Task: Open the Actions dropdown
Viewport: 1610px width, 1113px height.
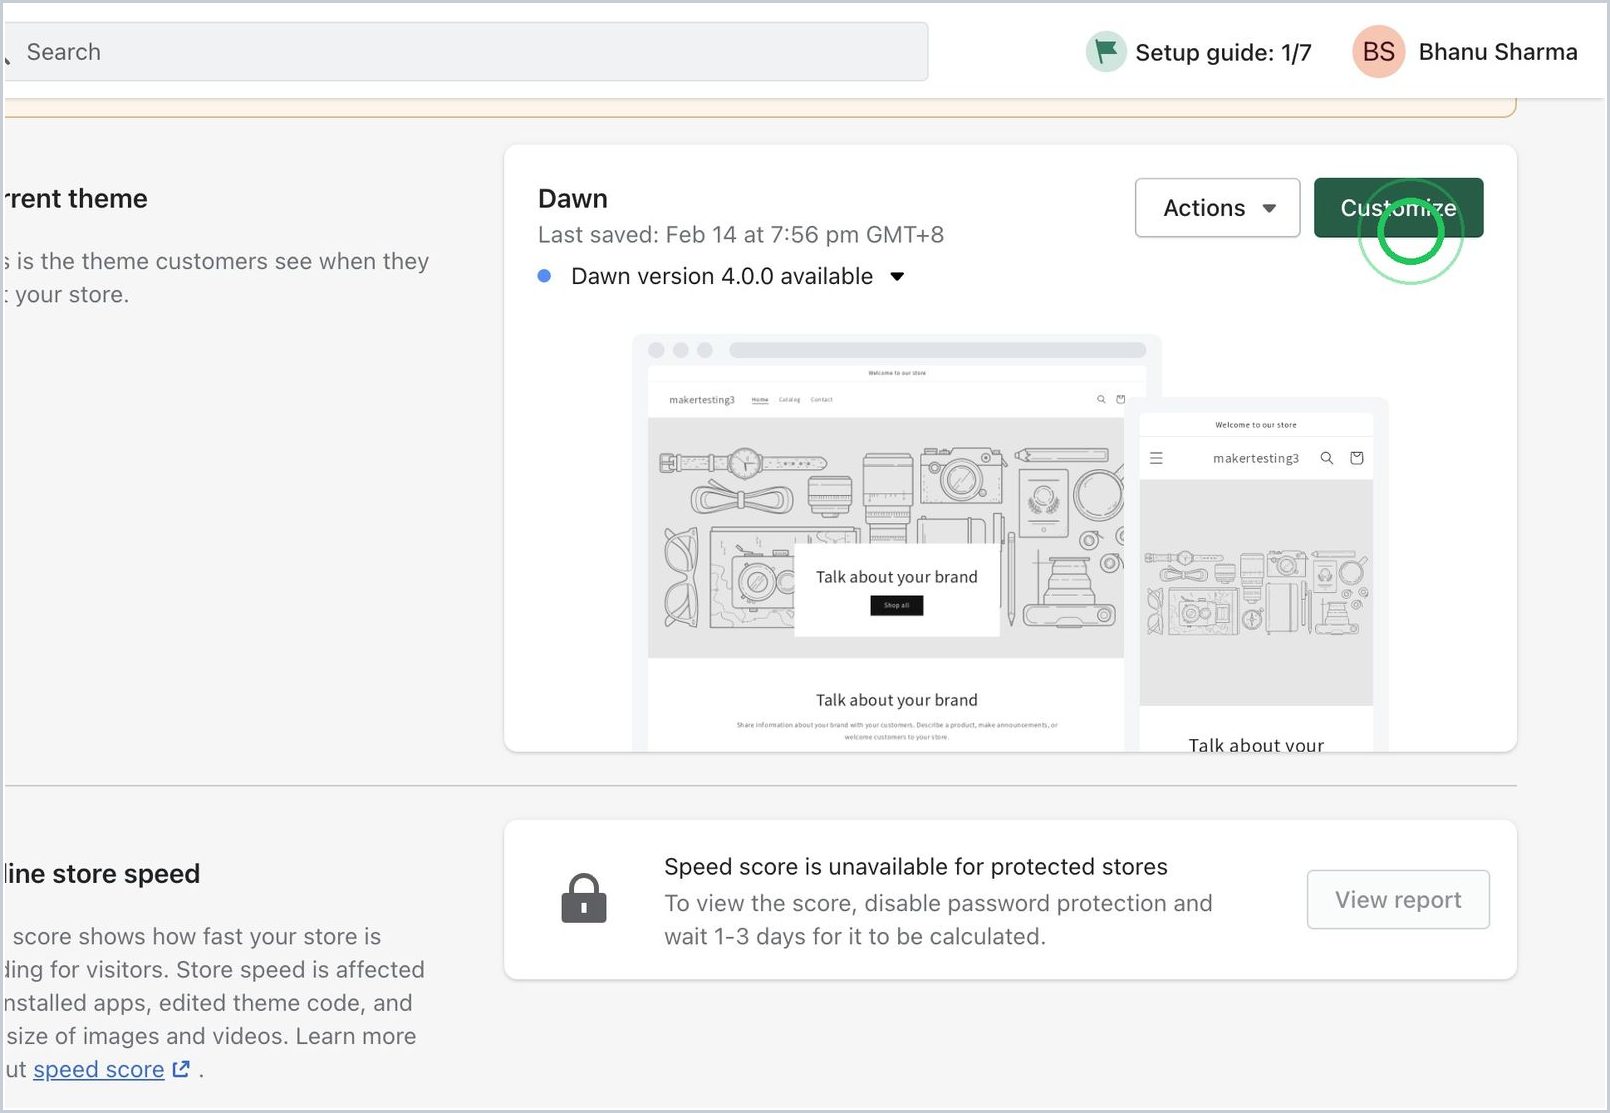Action: tap(1217, 208)
